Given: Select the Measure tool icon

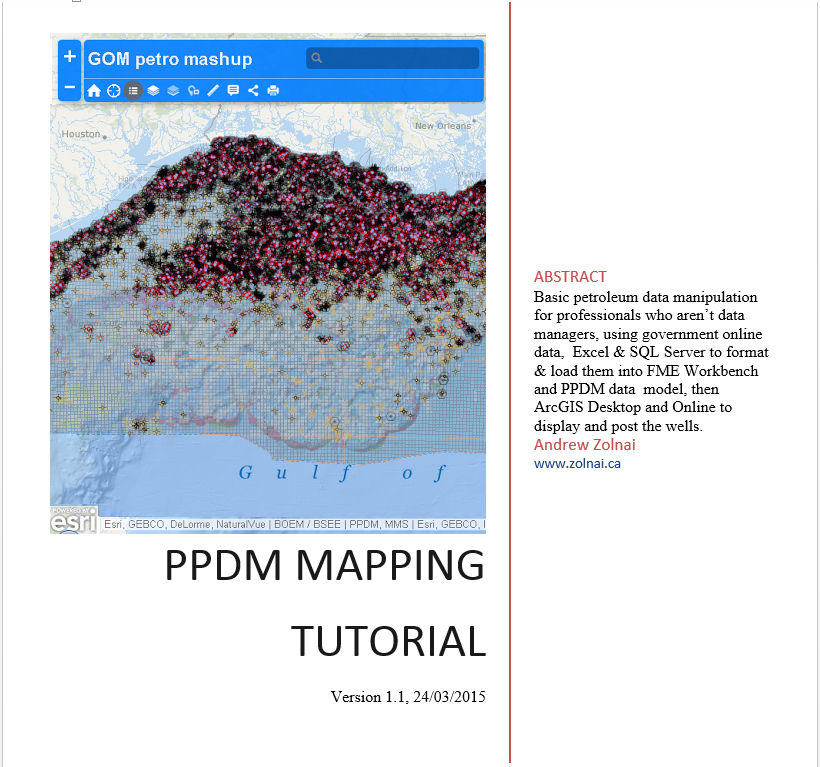Looking at the screenshot, I should 212,90.
